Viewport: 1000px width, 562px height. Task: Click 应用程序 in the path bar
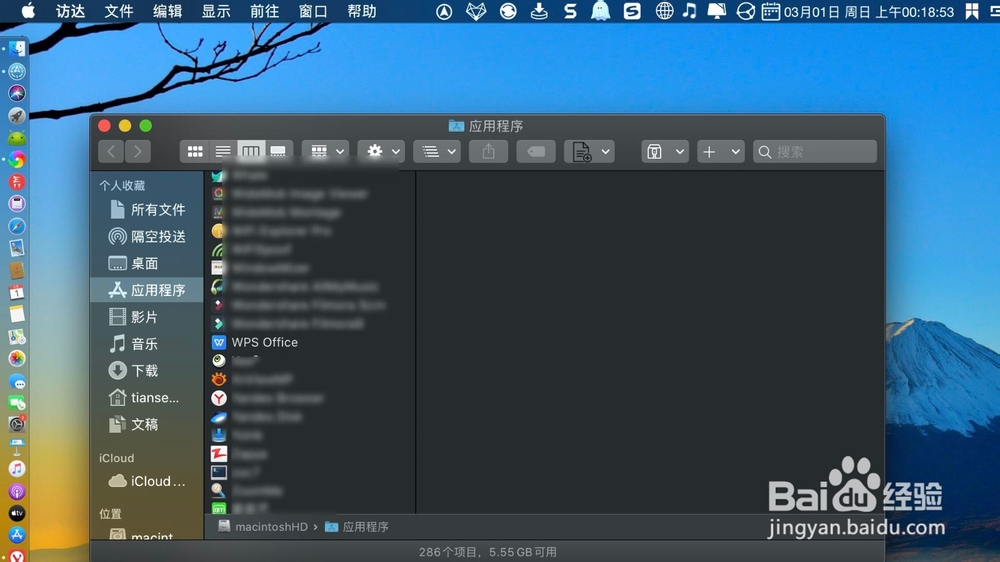pyautogui.click(x=357, y=527)
